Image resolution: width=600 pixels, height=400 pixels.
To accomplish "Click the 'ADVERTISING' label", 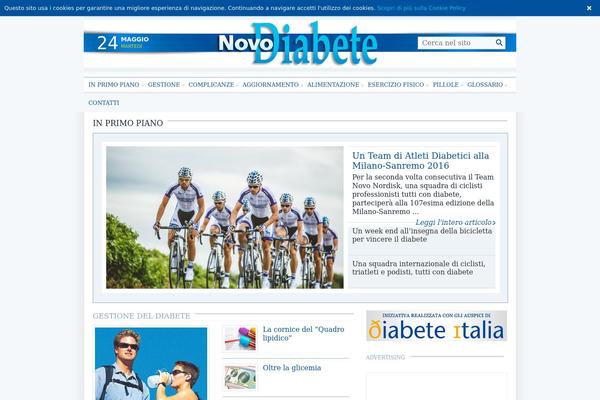I will [x=385, y=357].
